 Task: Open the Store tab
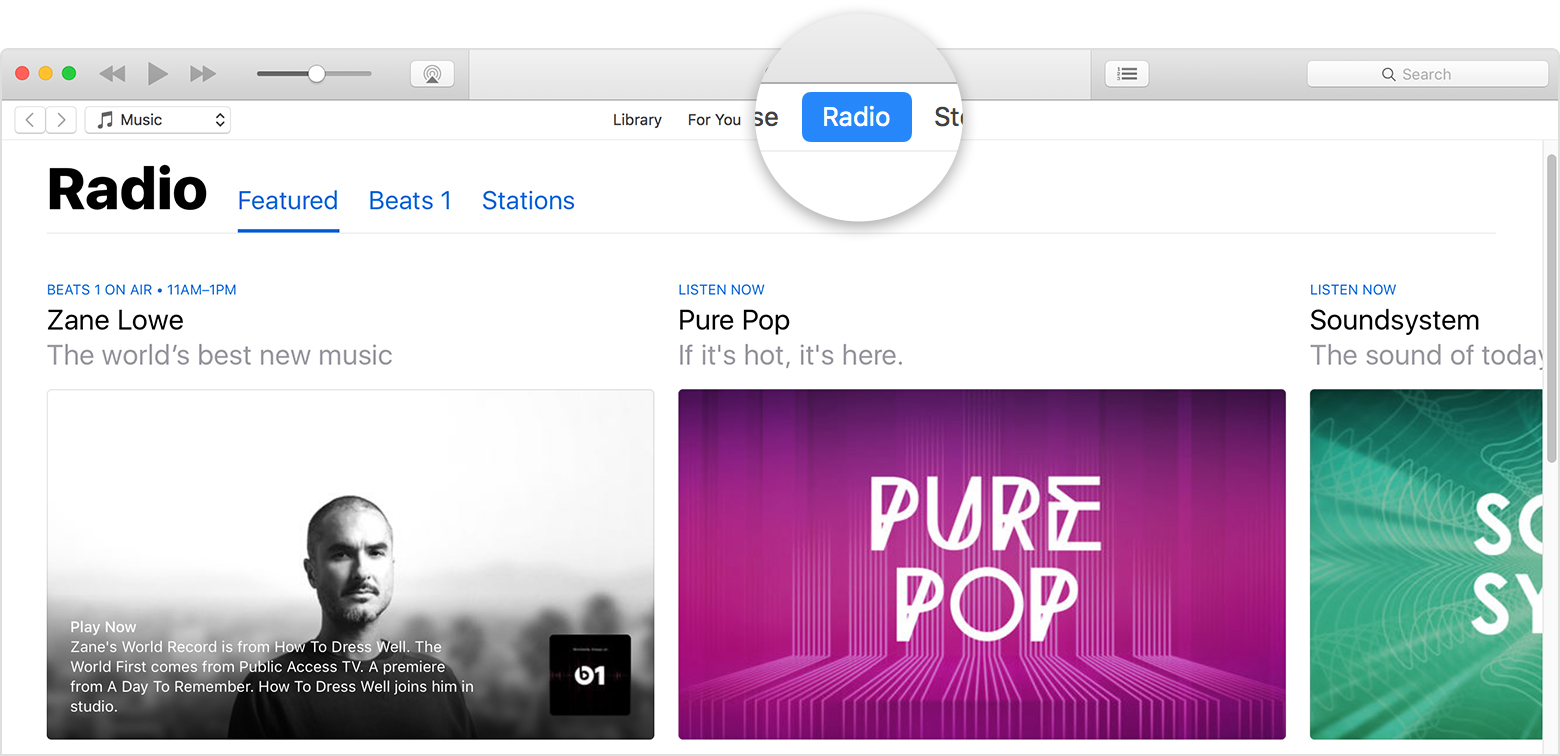949,117
